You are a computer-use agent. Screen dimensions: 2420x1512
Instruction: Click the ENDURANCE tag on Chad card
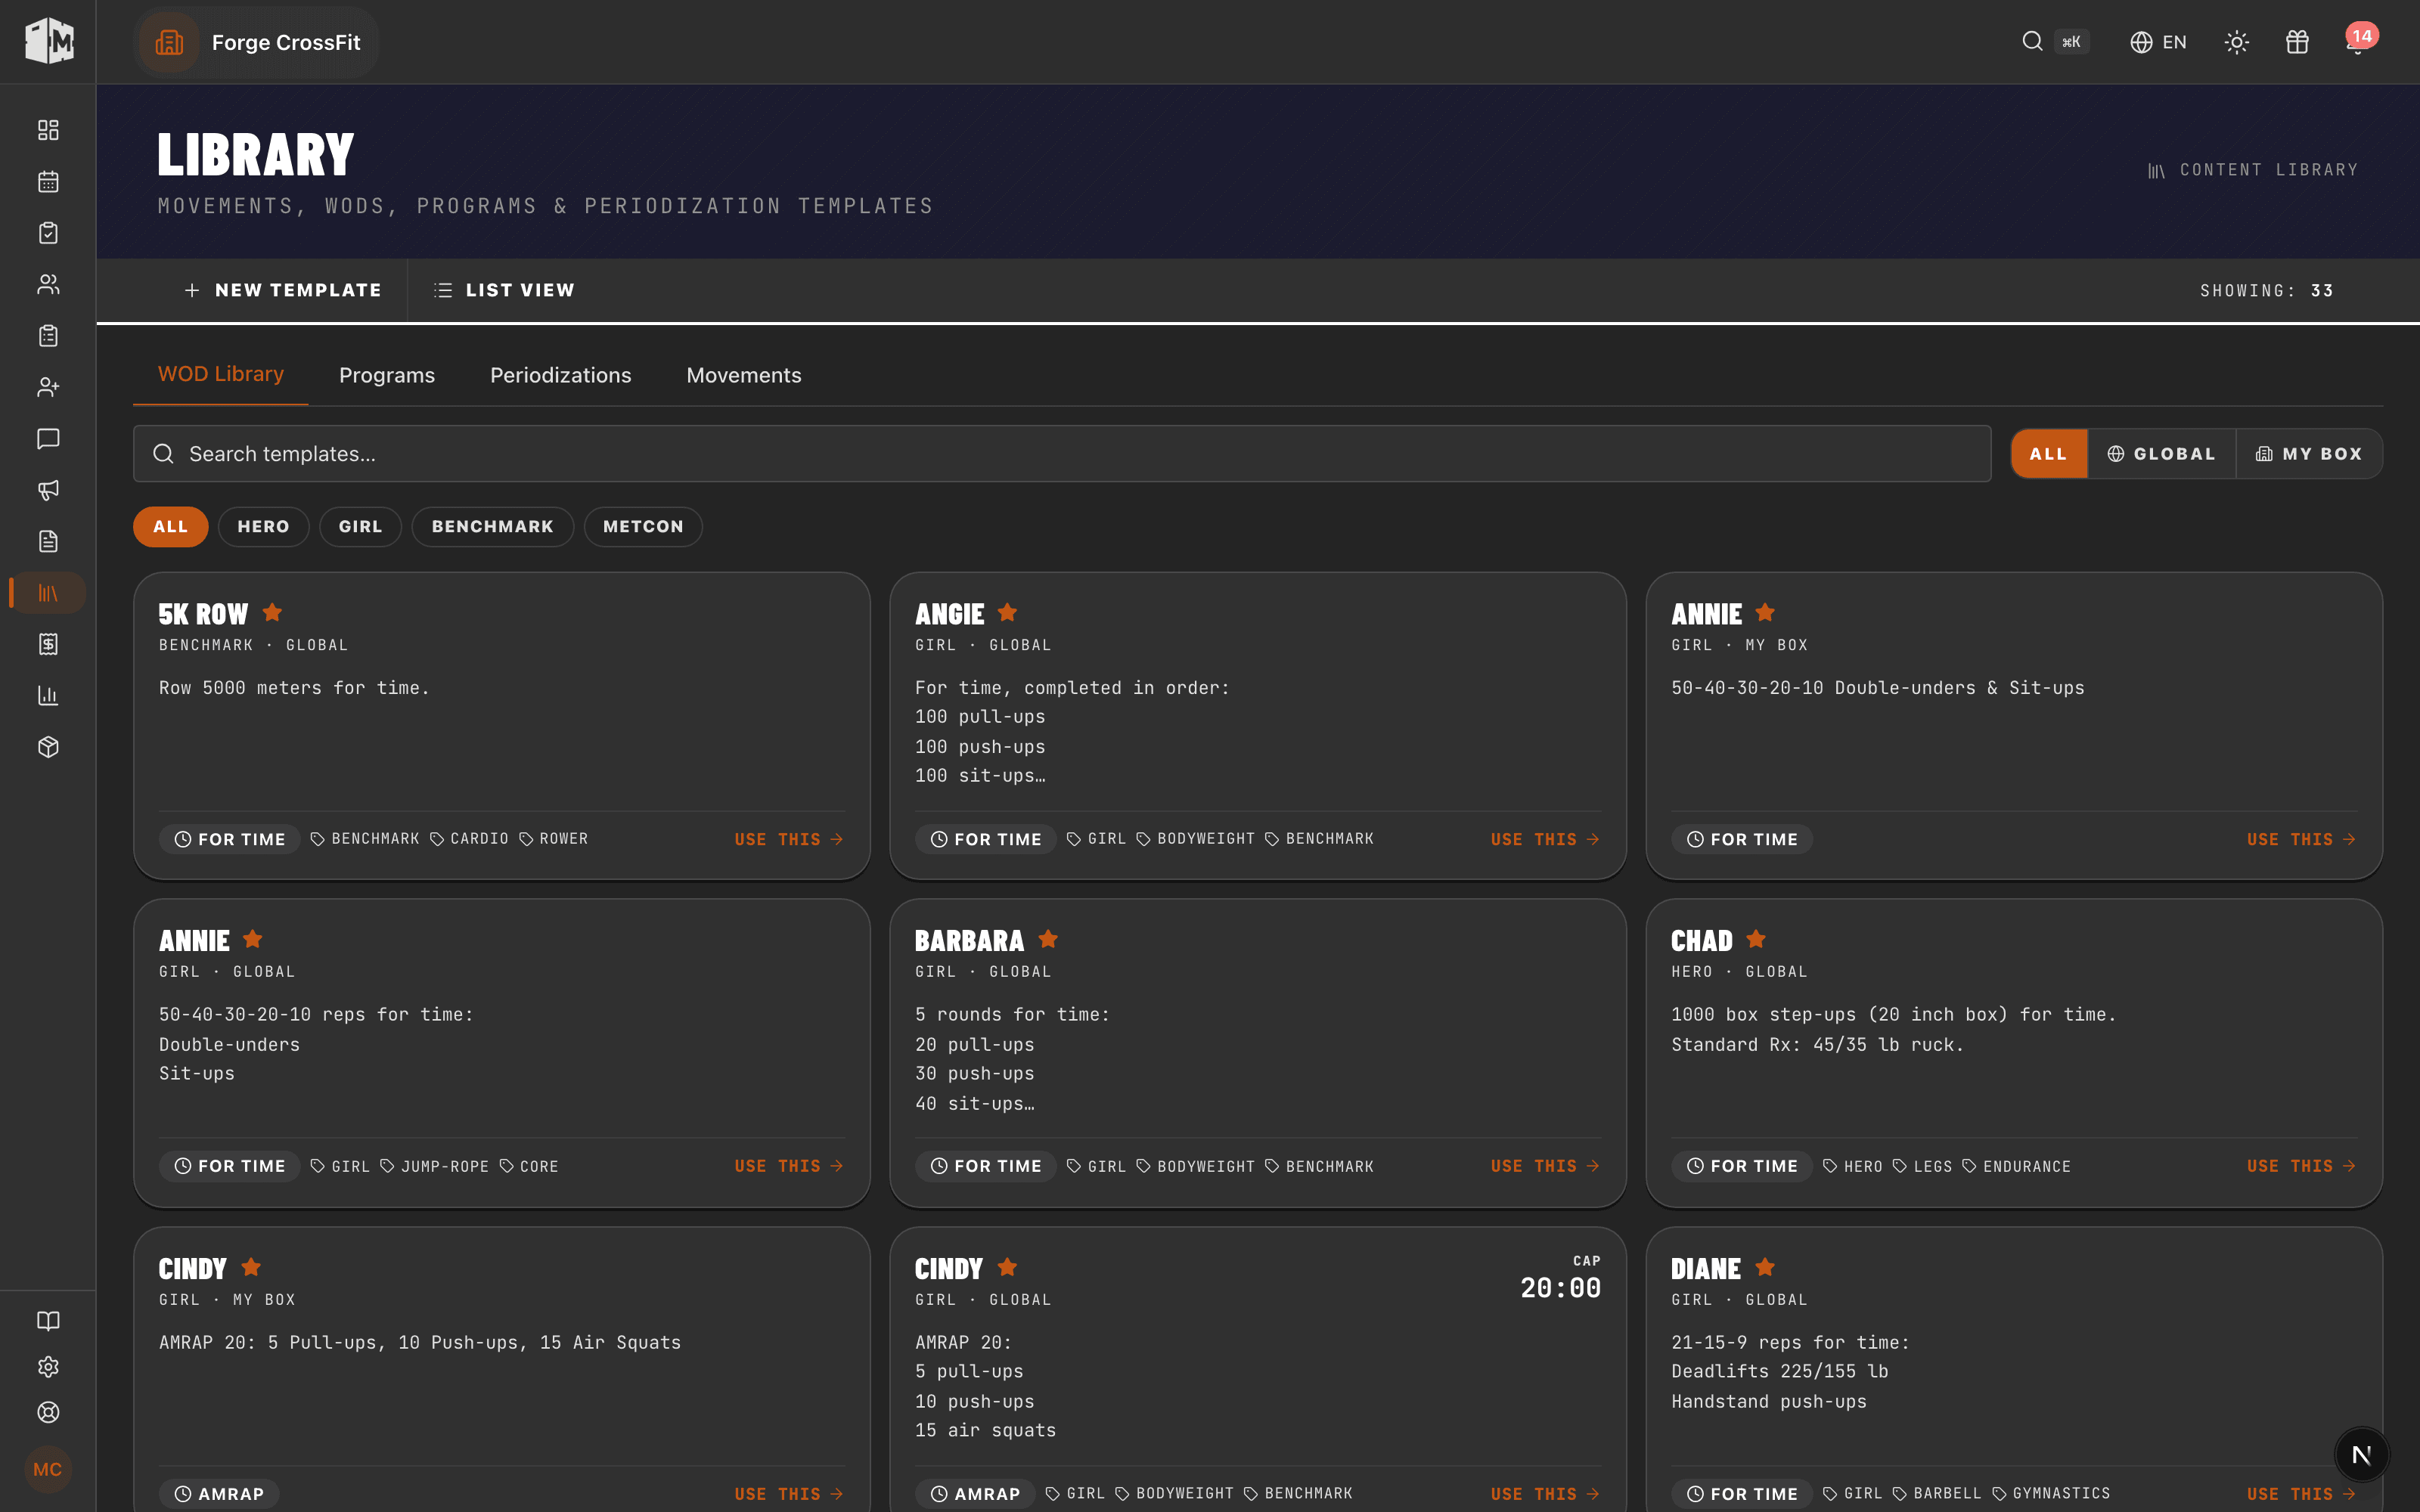click(2016, 1166)
